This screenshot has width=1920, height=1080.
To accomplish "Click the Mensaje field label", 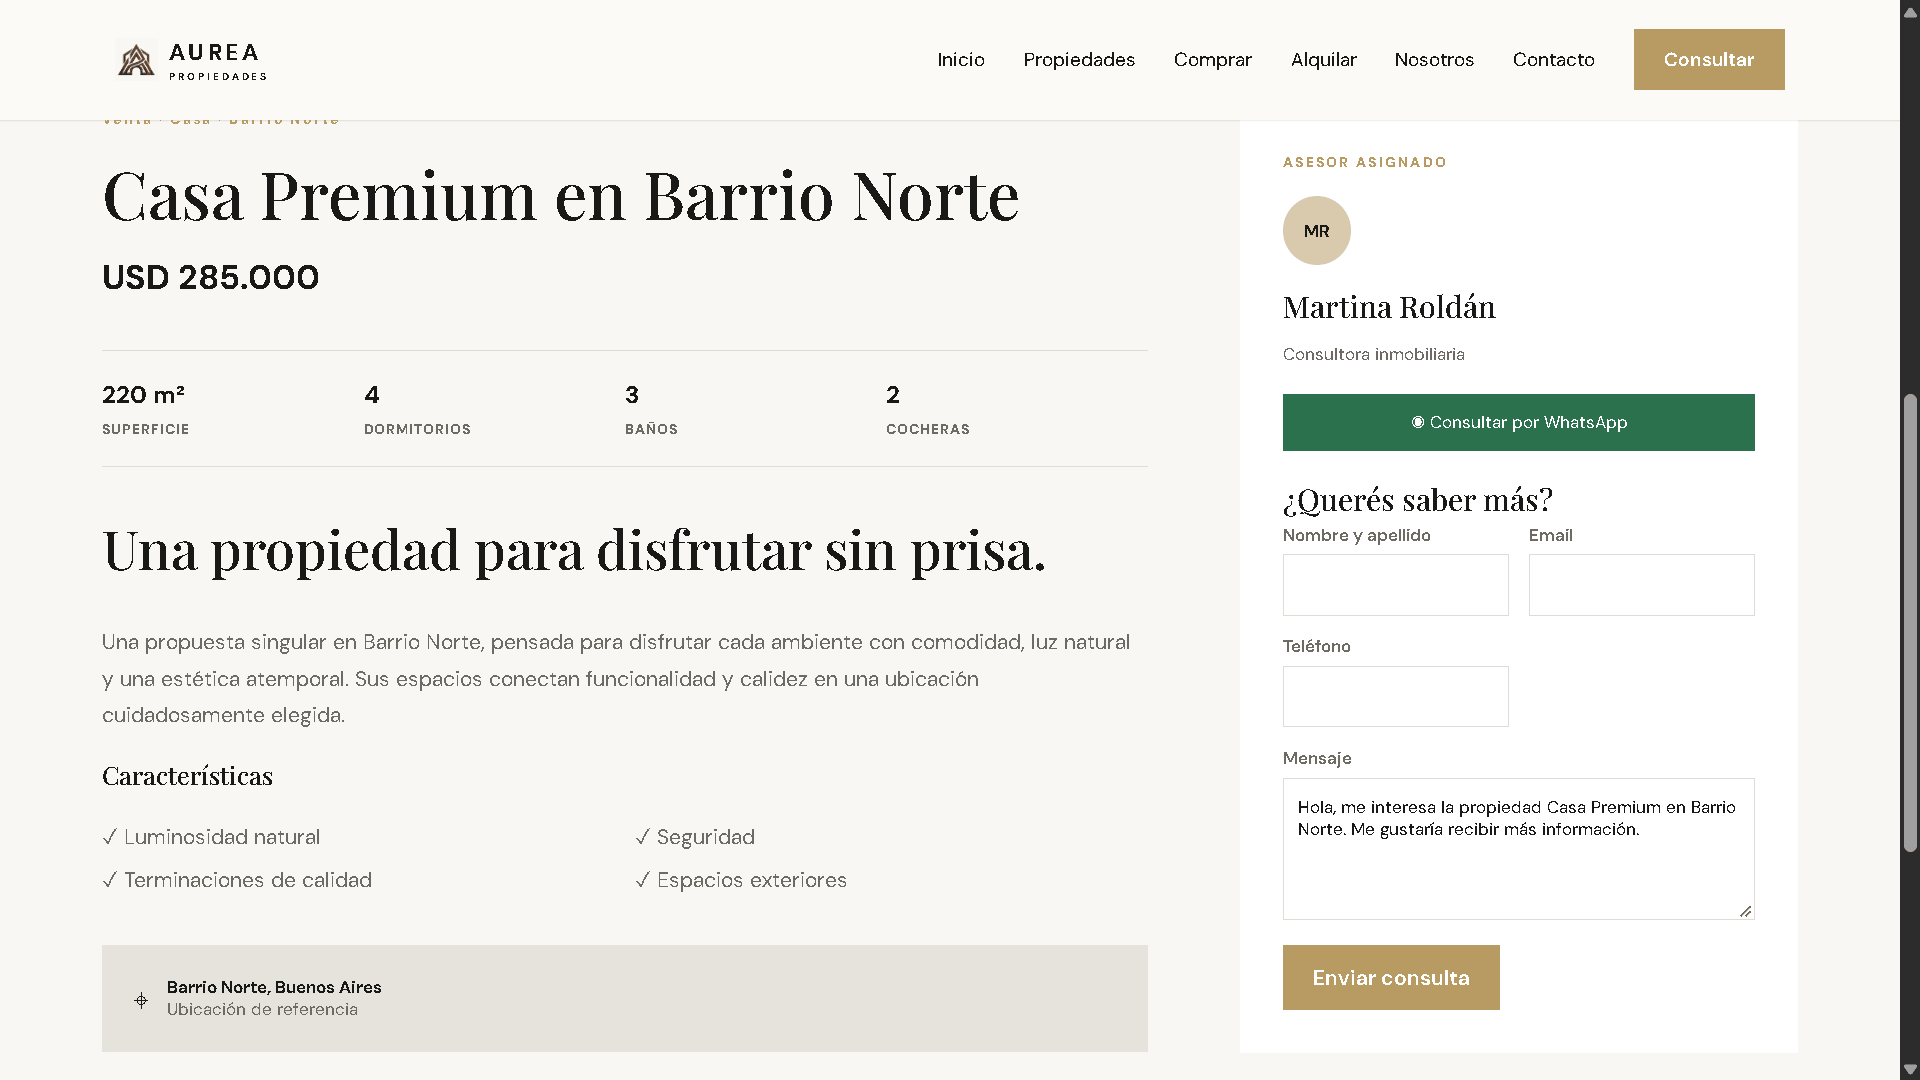I will [1316, 758].
